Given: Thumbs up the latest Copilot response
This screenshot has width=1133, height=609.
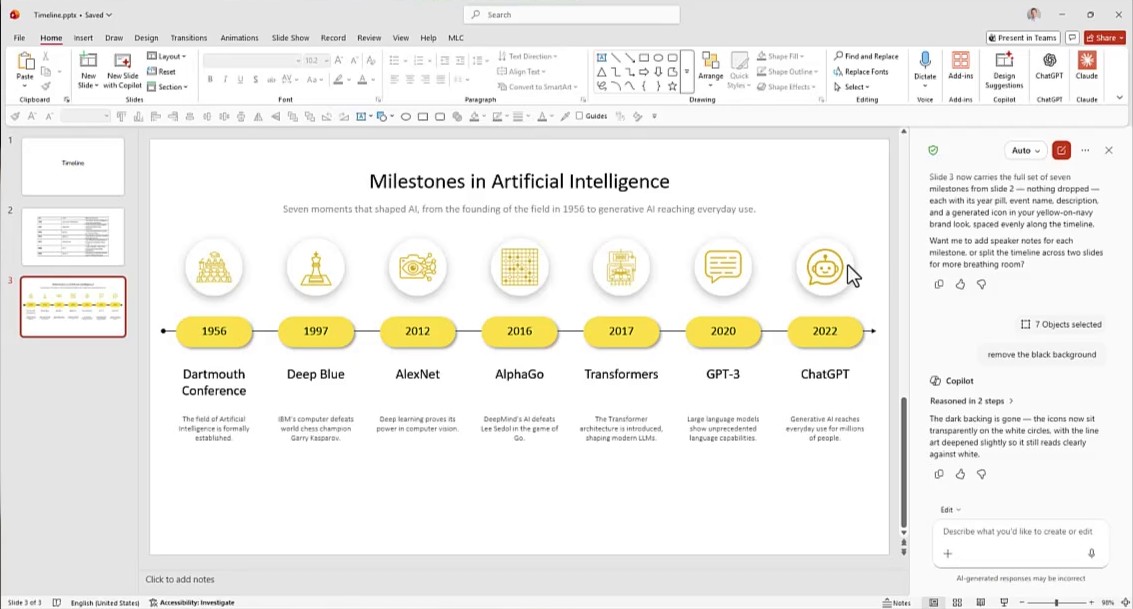Looking at the screenshot, I should [960, 475].
